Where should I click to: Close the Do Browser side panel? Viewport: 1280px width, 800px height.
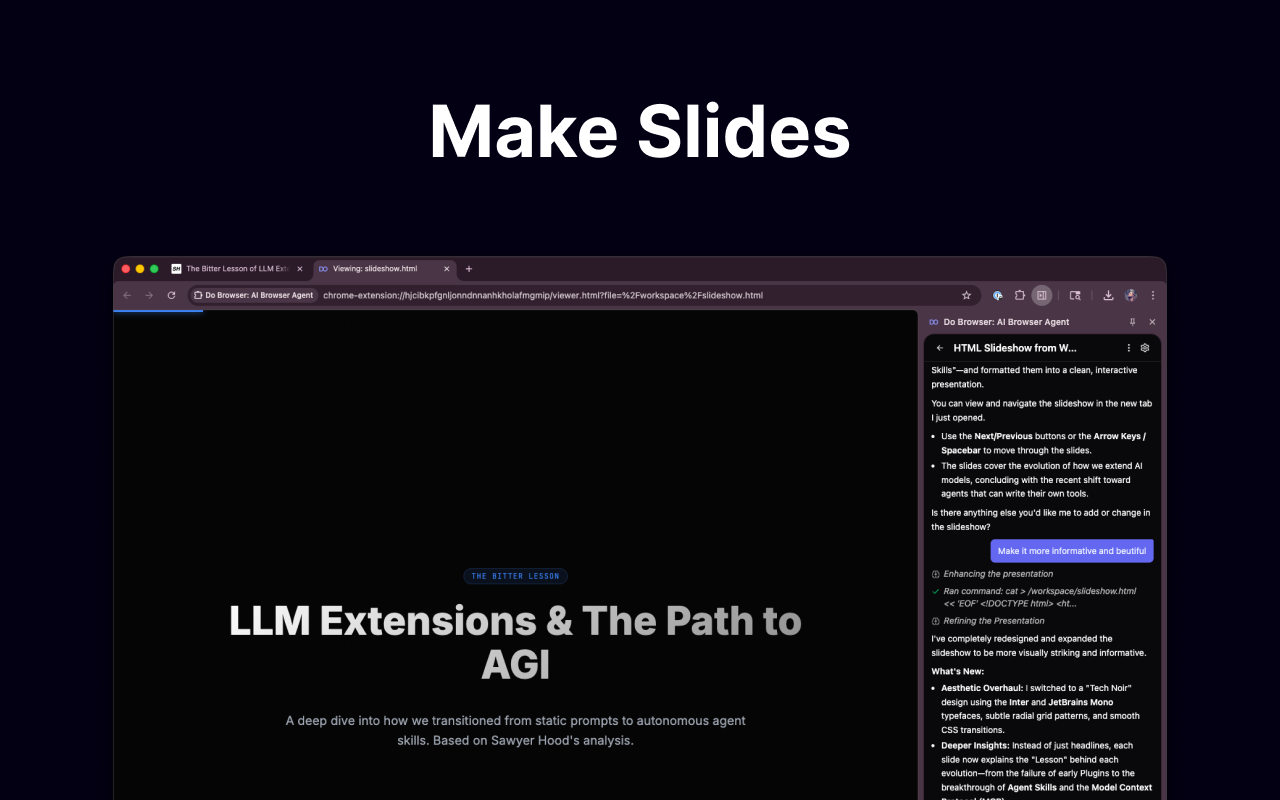tap(1152, 322)
